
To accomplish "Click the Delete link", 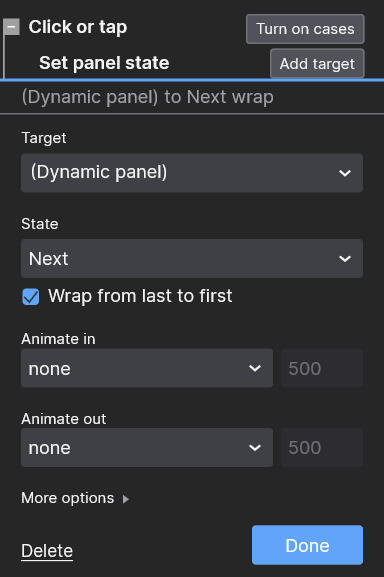I will (x=47, y=551).
